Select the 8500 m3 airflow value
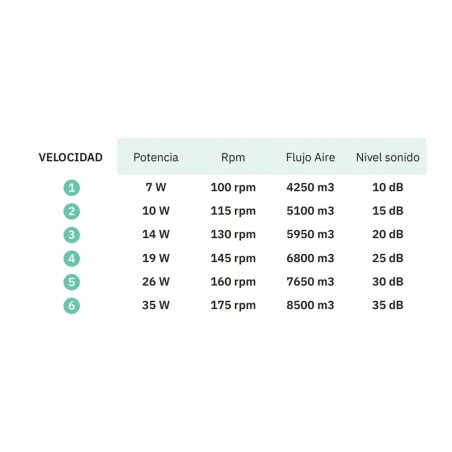The width and height of the screenshot is (452, 452). 310,305
